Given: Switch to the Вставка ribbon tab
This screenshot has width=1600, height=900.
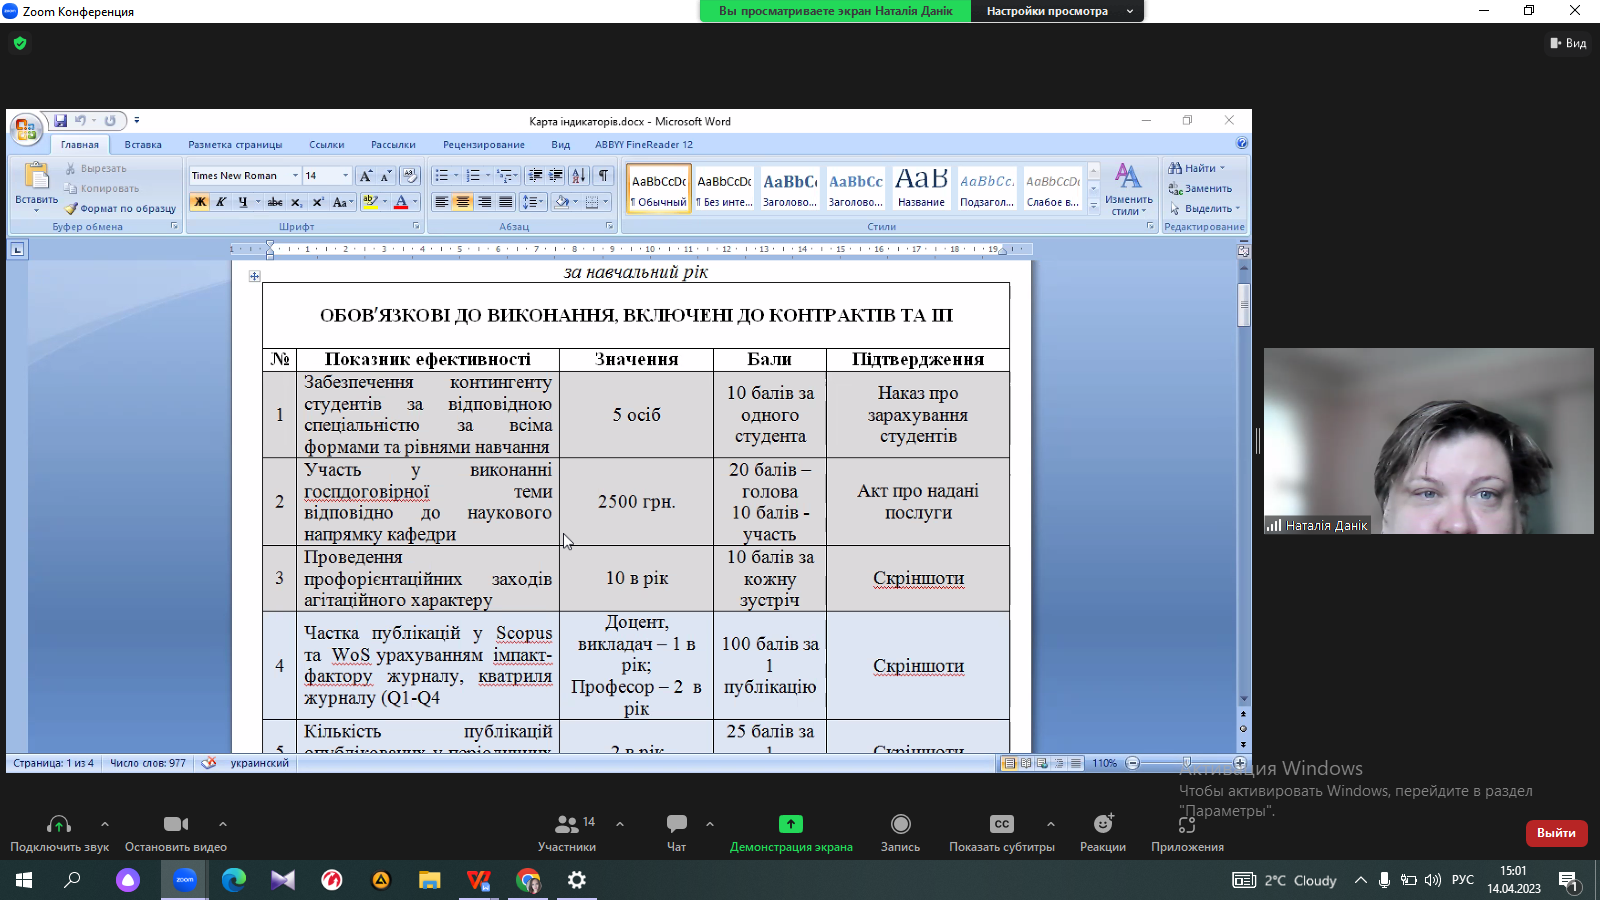Looking at the screenshot, I should click(x=143, y=145).
